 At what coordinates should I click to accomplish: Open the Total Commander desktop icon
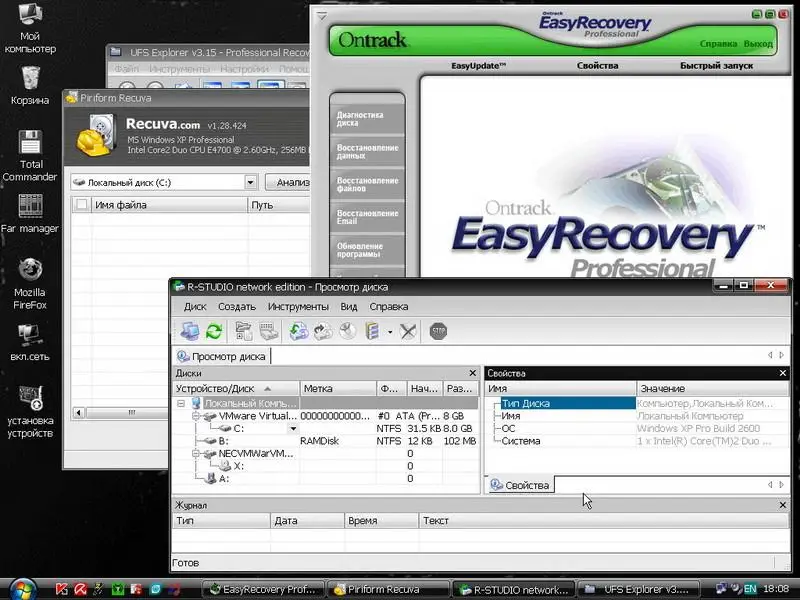(30, 156)
